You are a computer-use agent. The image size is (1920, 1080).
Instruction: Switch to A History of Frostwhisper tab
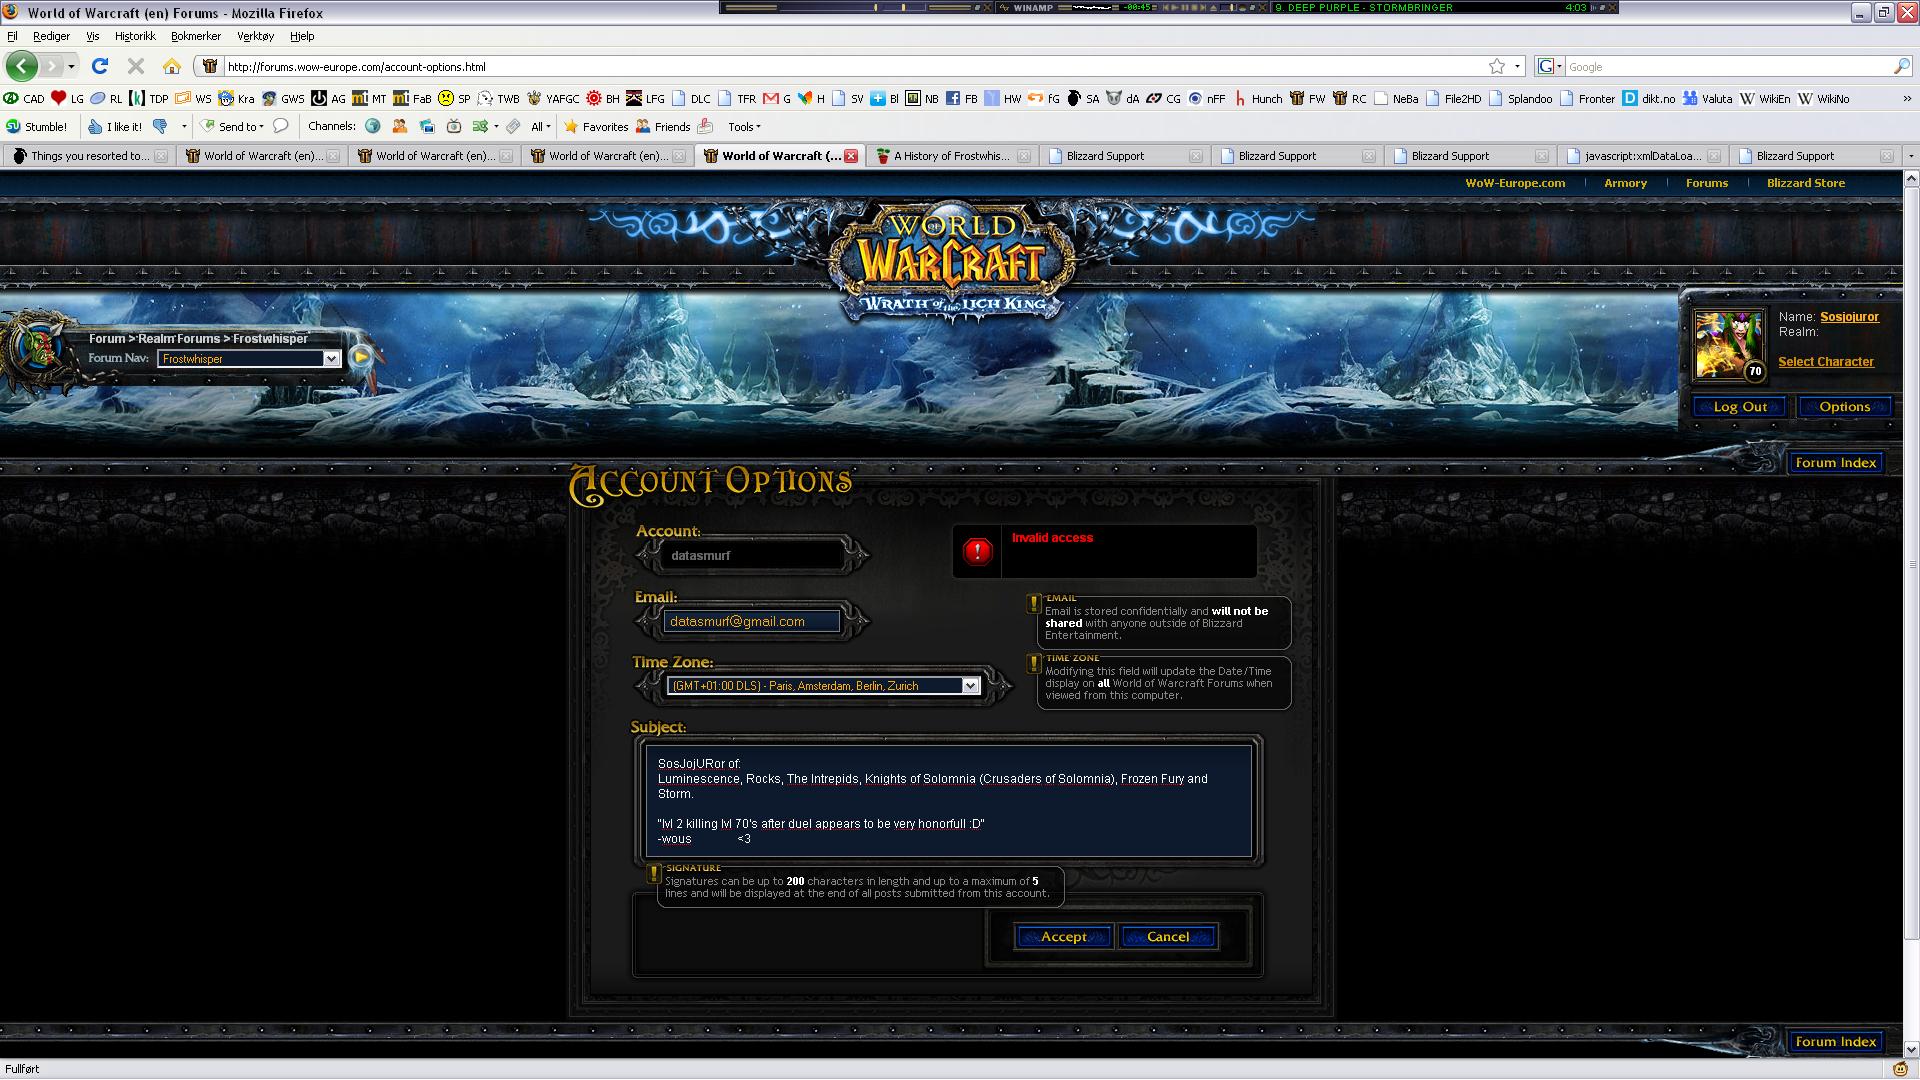pos(953,156)
